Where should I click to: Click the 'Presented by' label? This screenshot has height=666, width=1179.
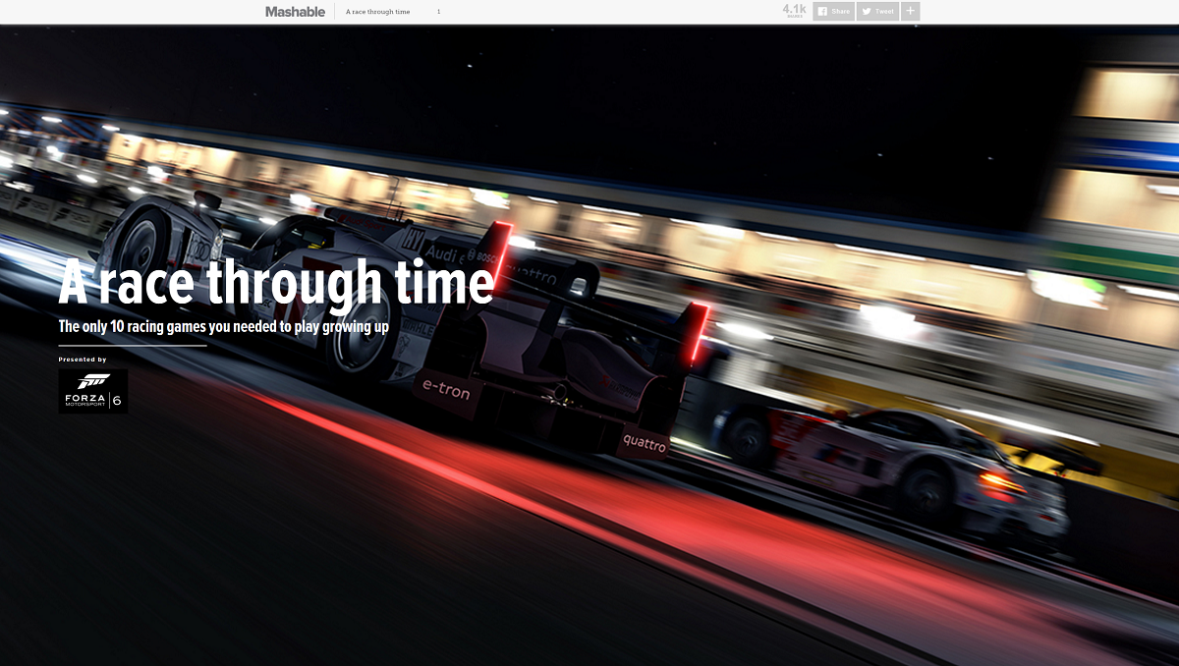pyautogui.click(x=82, y=359)
